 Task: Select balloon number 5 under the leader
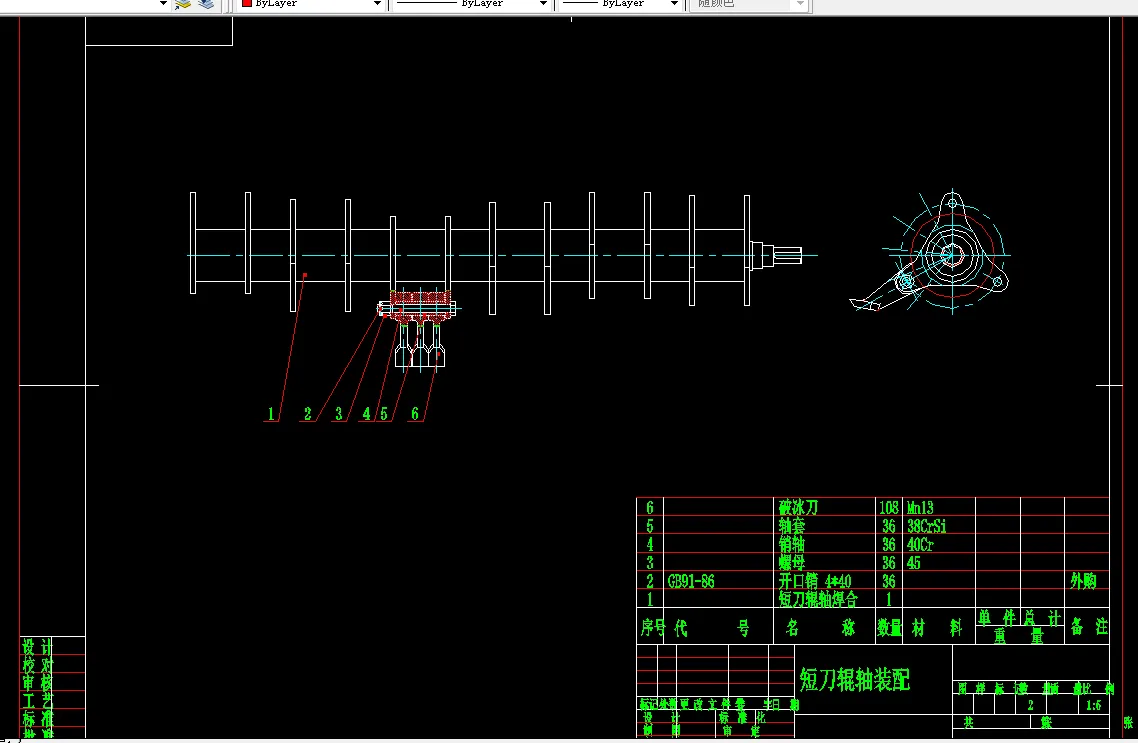coord(384,414)
